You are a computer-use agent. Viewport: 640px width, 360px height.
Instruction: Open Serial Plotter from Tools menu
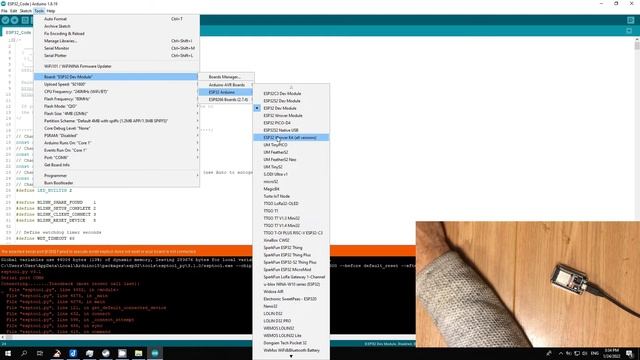point(116,56)
